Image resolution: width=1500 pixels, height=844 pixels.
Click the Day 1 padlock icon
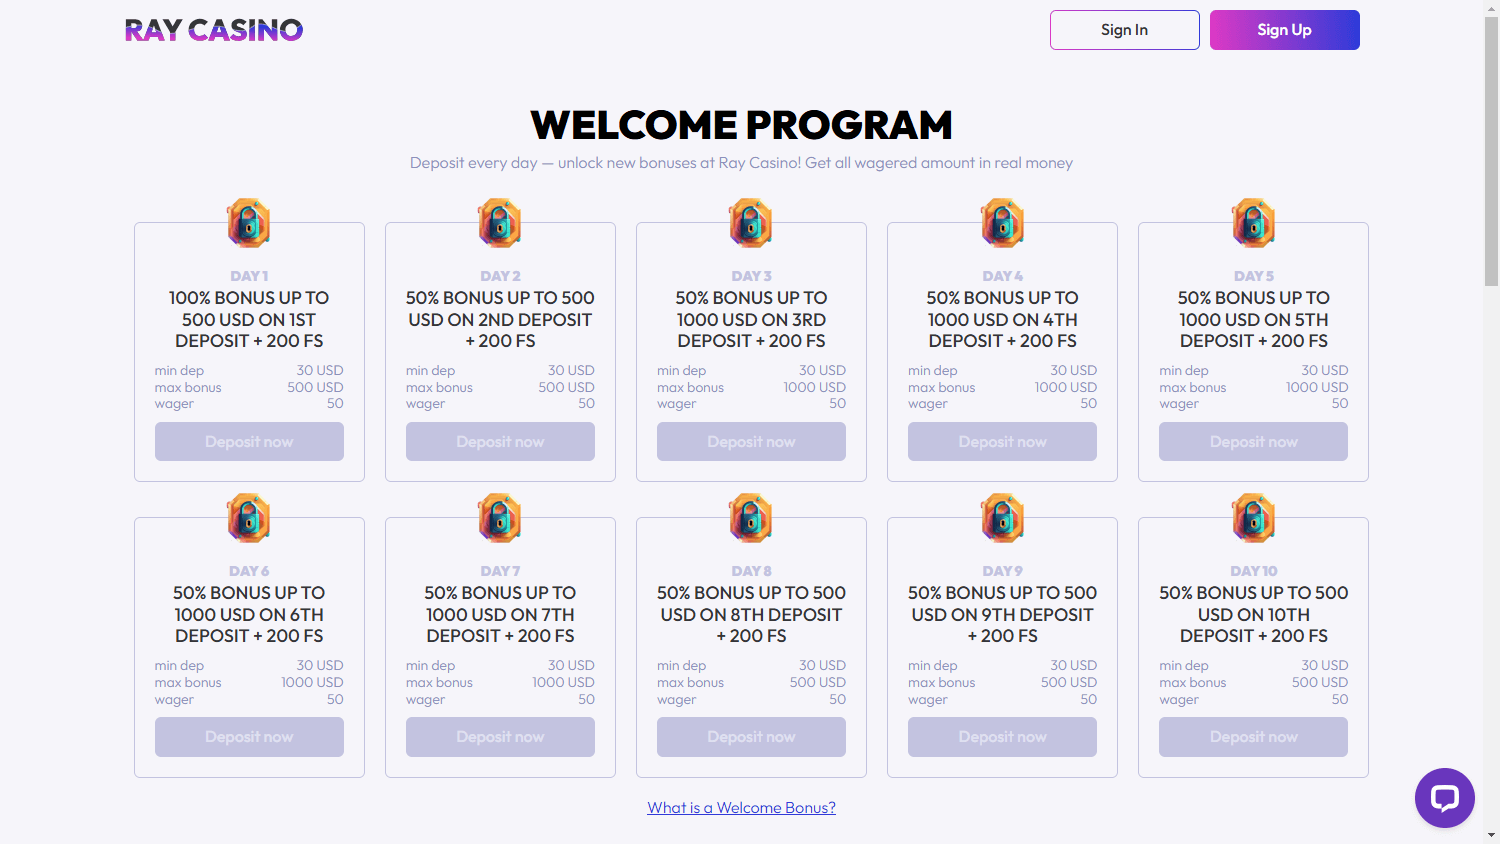pos(249,223)
